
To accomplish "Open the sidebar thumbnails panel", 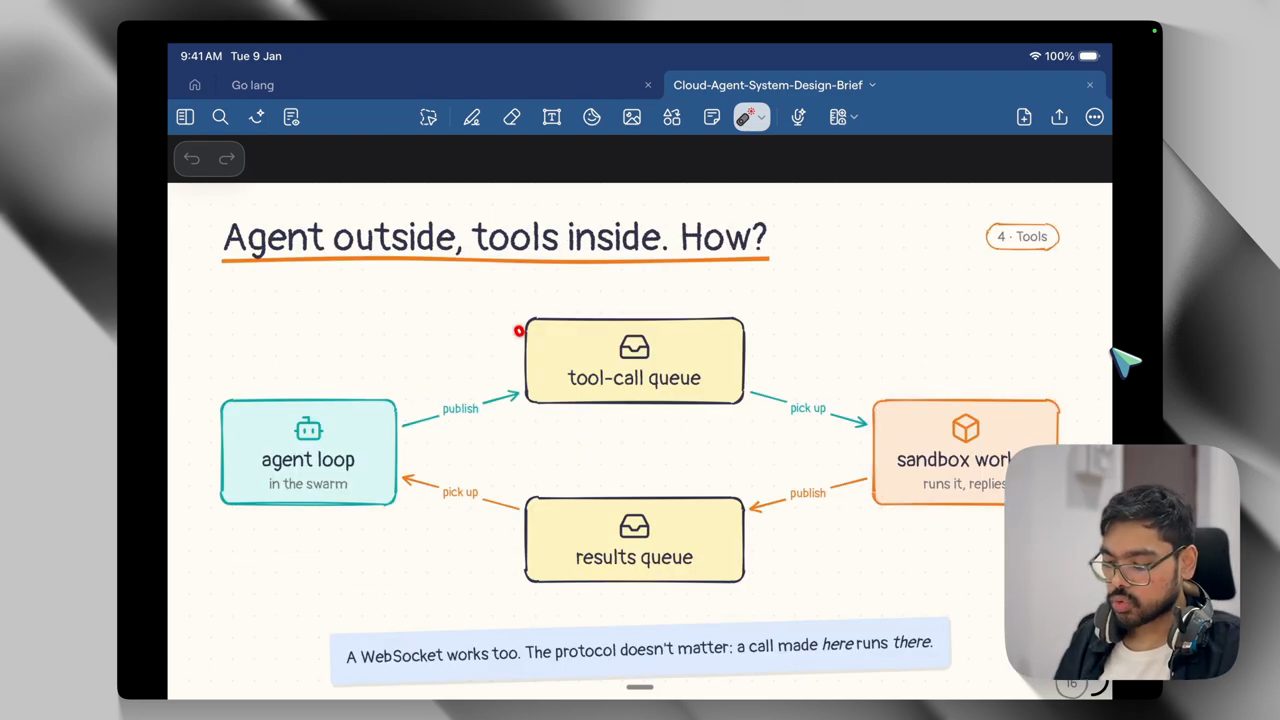I will click(185, 117).
